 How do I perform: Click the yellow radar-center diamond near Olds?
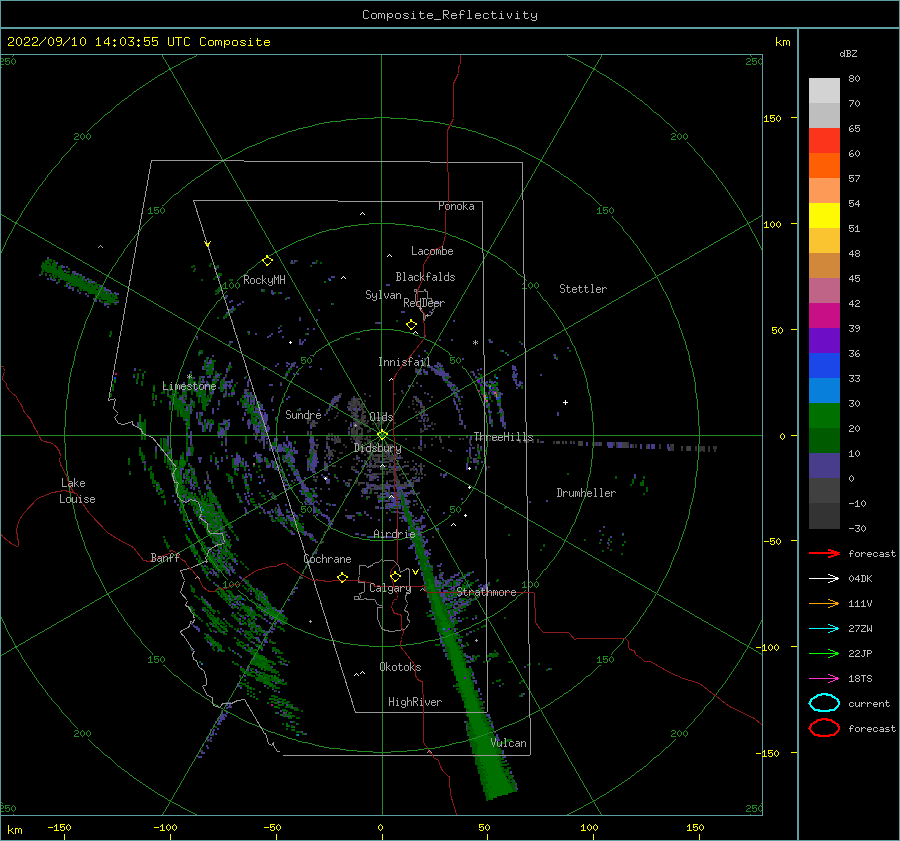point(382,435)
